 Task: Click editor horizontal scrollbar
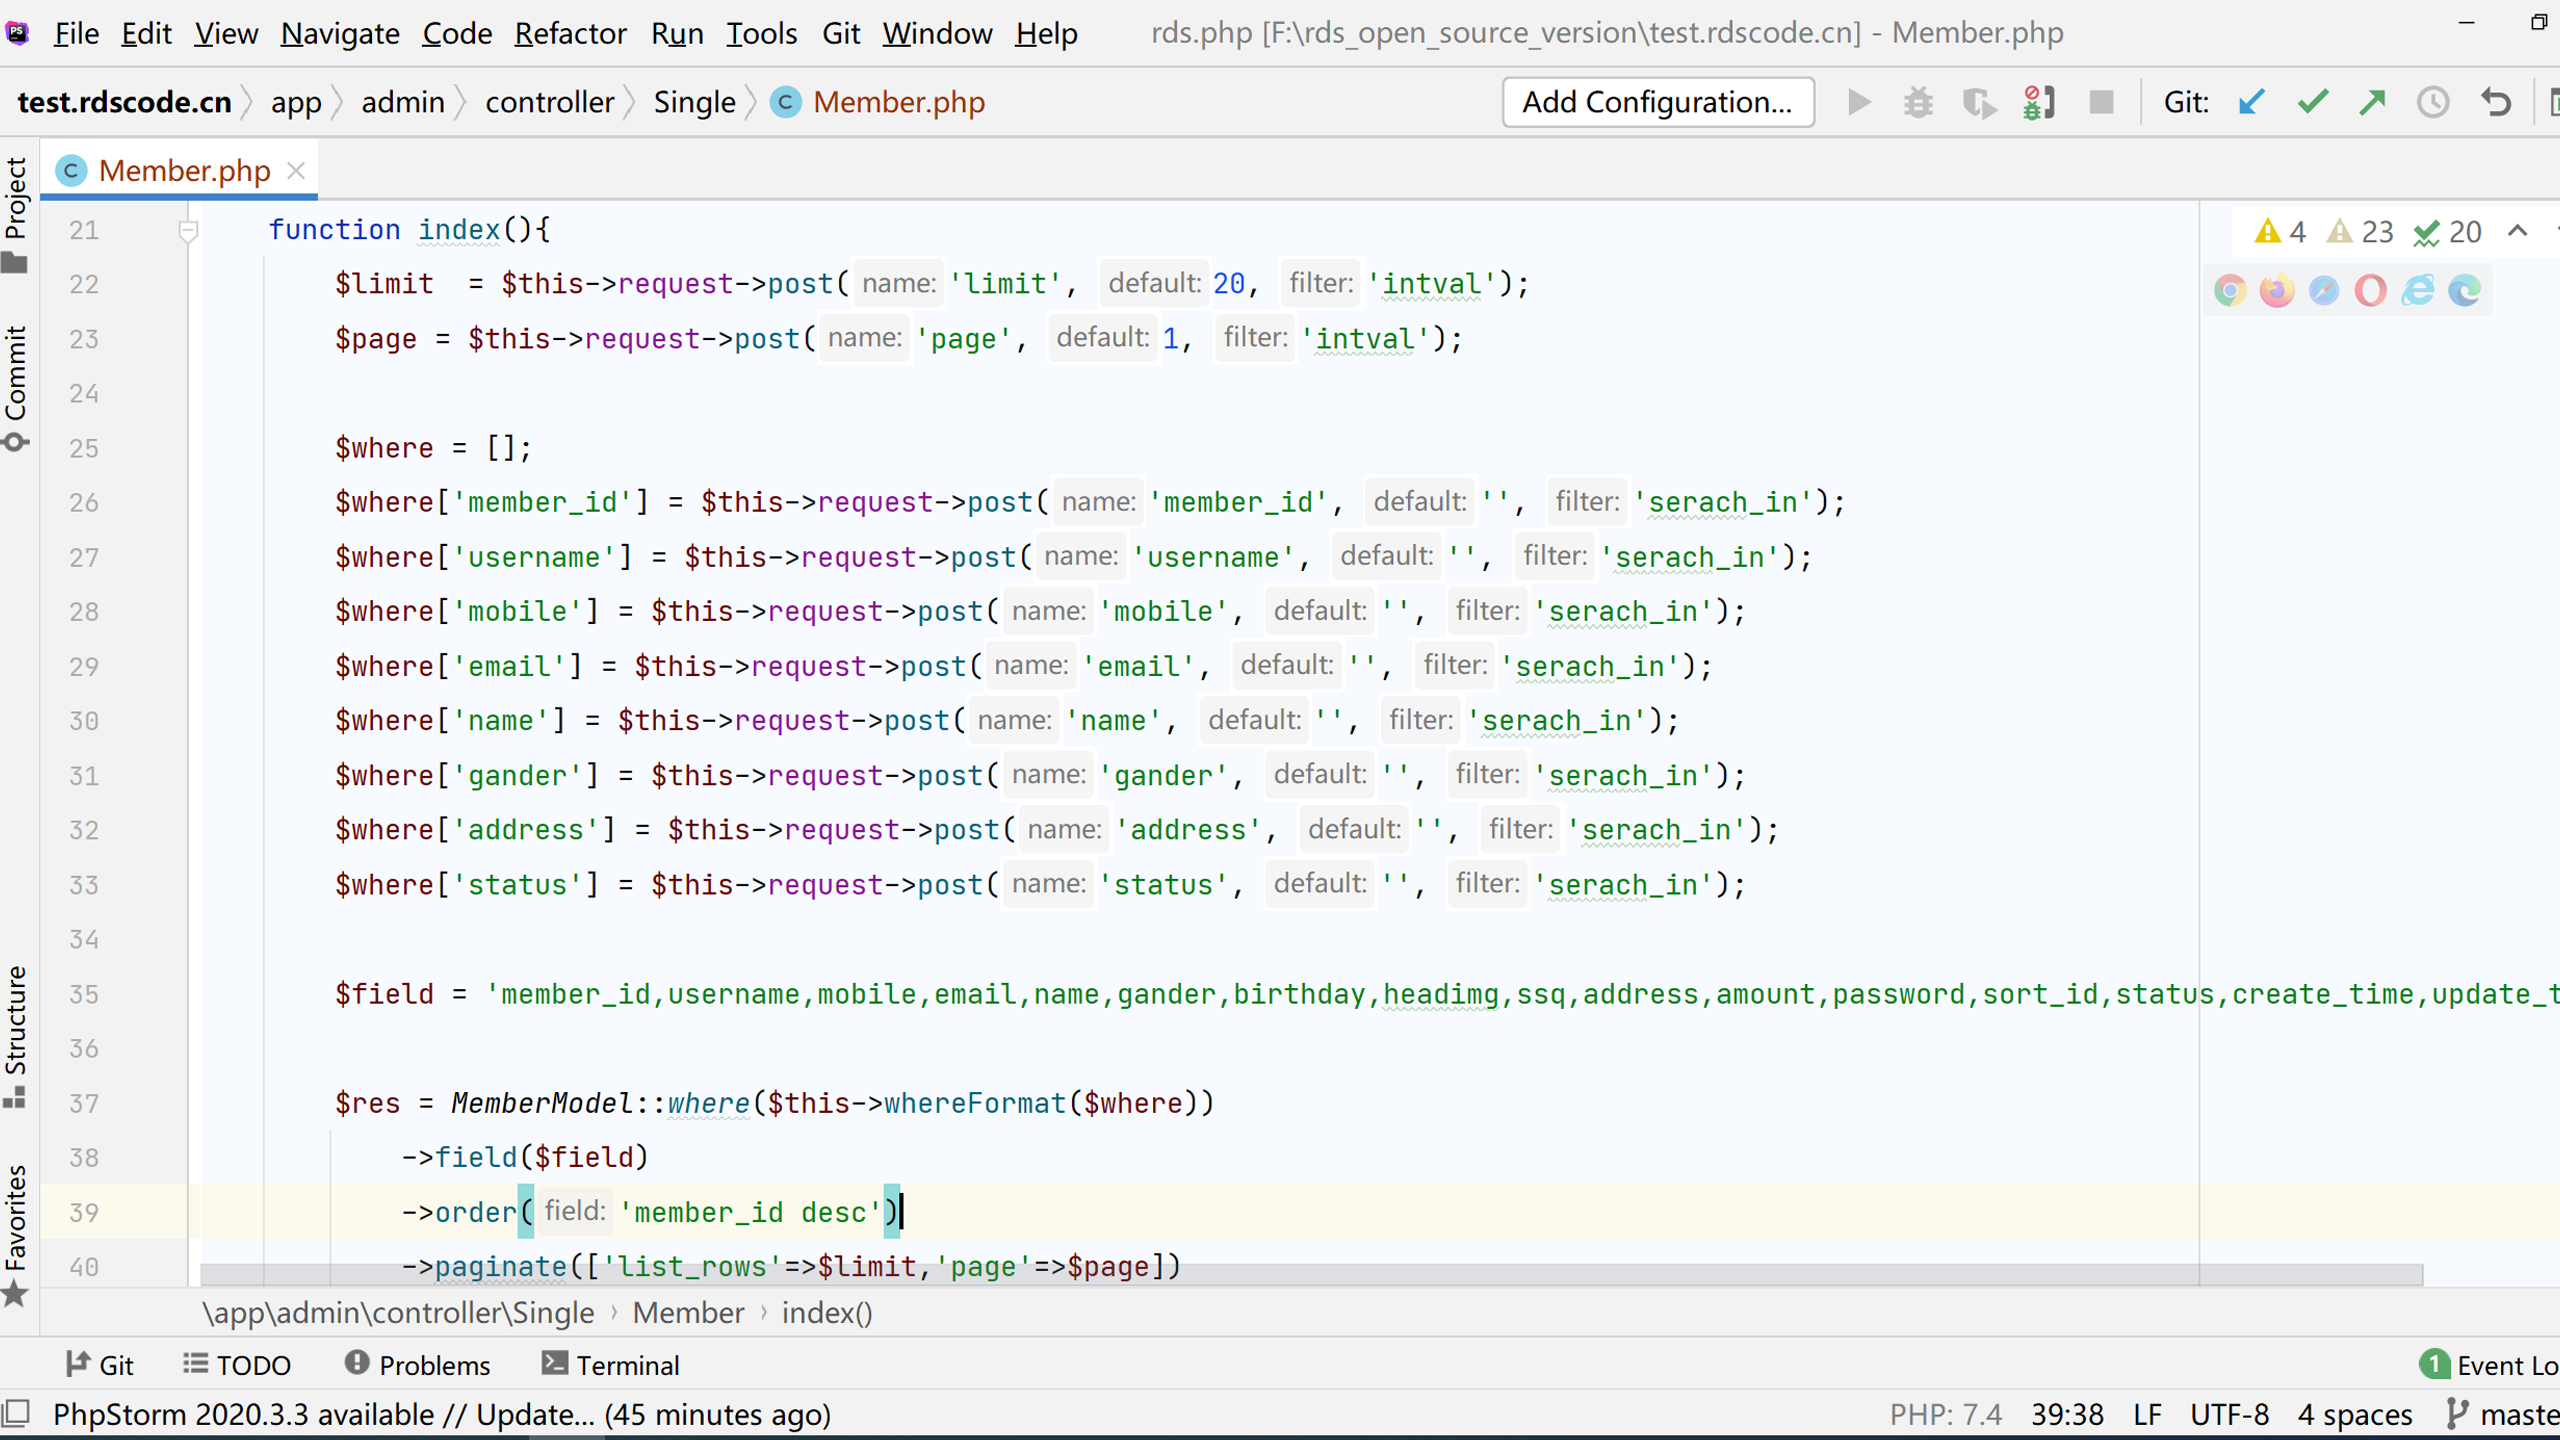pyautogui.click(x=1310, y=1275)
